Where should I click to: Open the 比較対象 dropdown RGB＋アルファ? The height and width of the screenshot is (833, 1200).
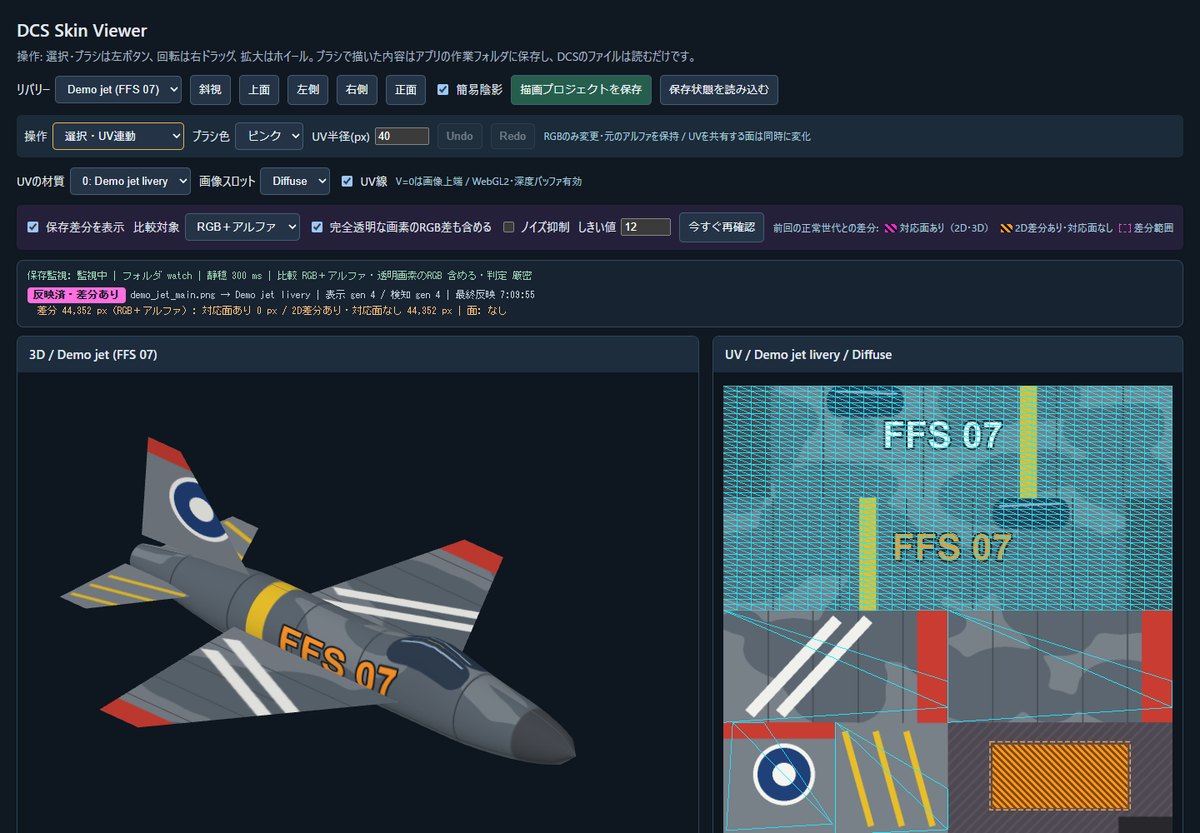(242, 227)
